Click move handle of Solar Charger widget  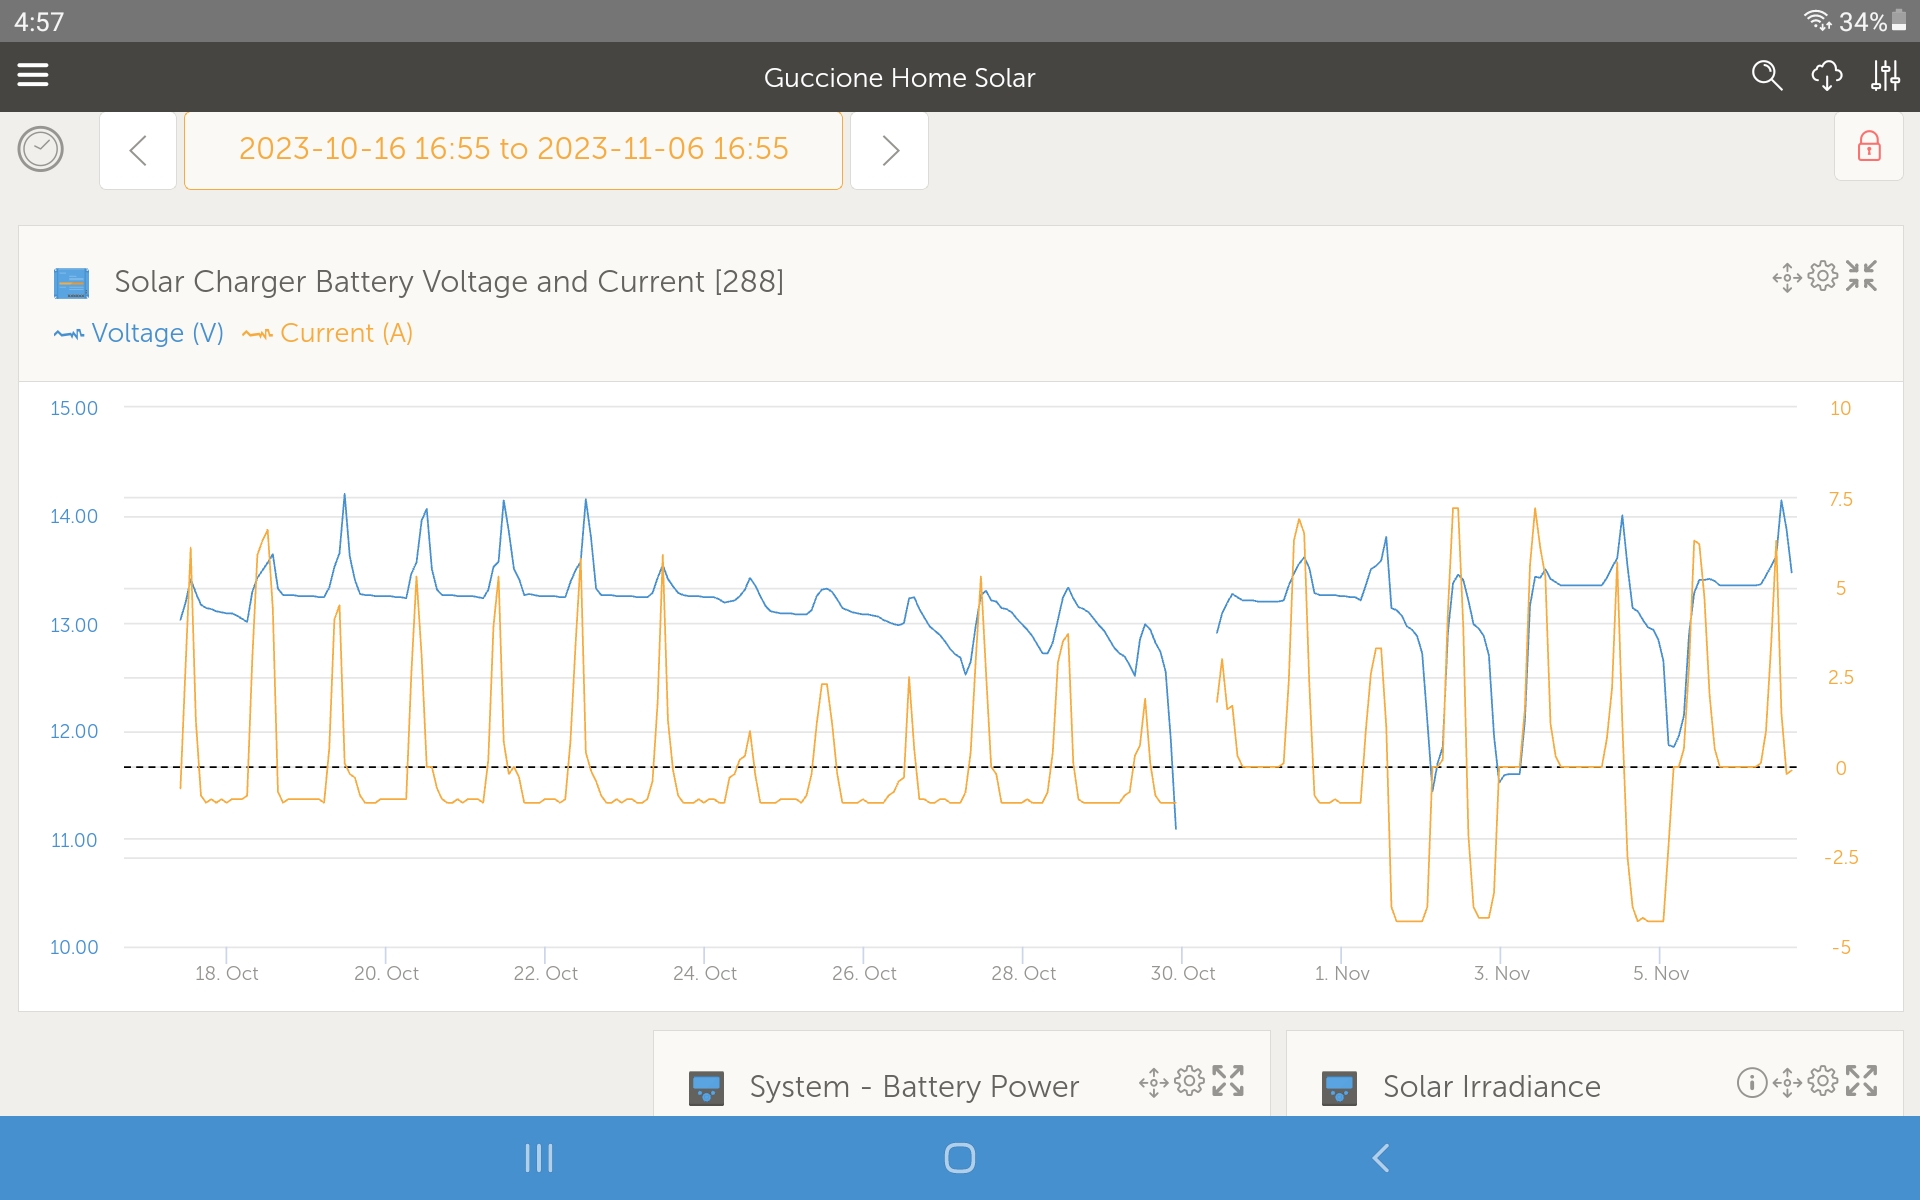point(1787,277)
